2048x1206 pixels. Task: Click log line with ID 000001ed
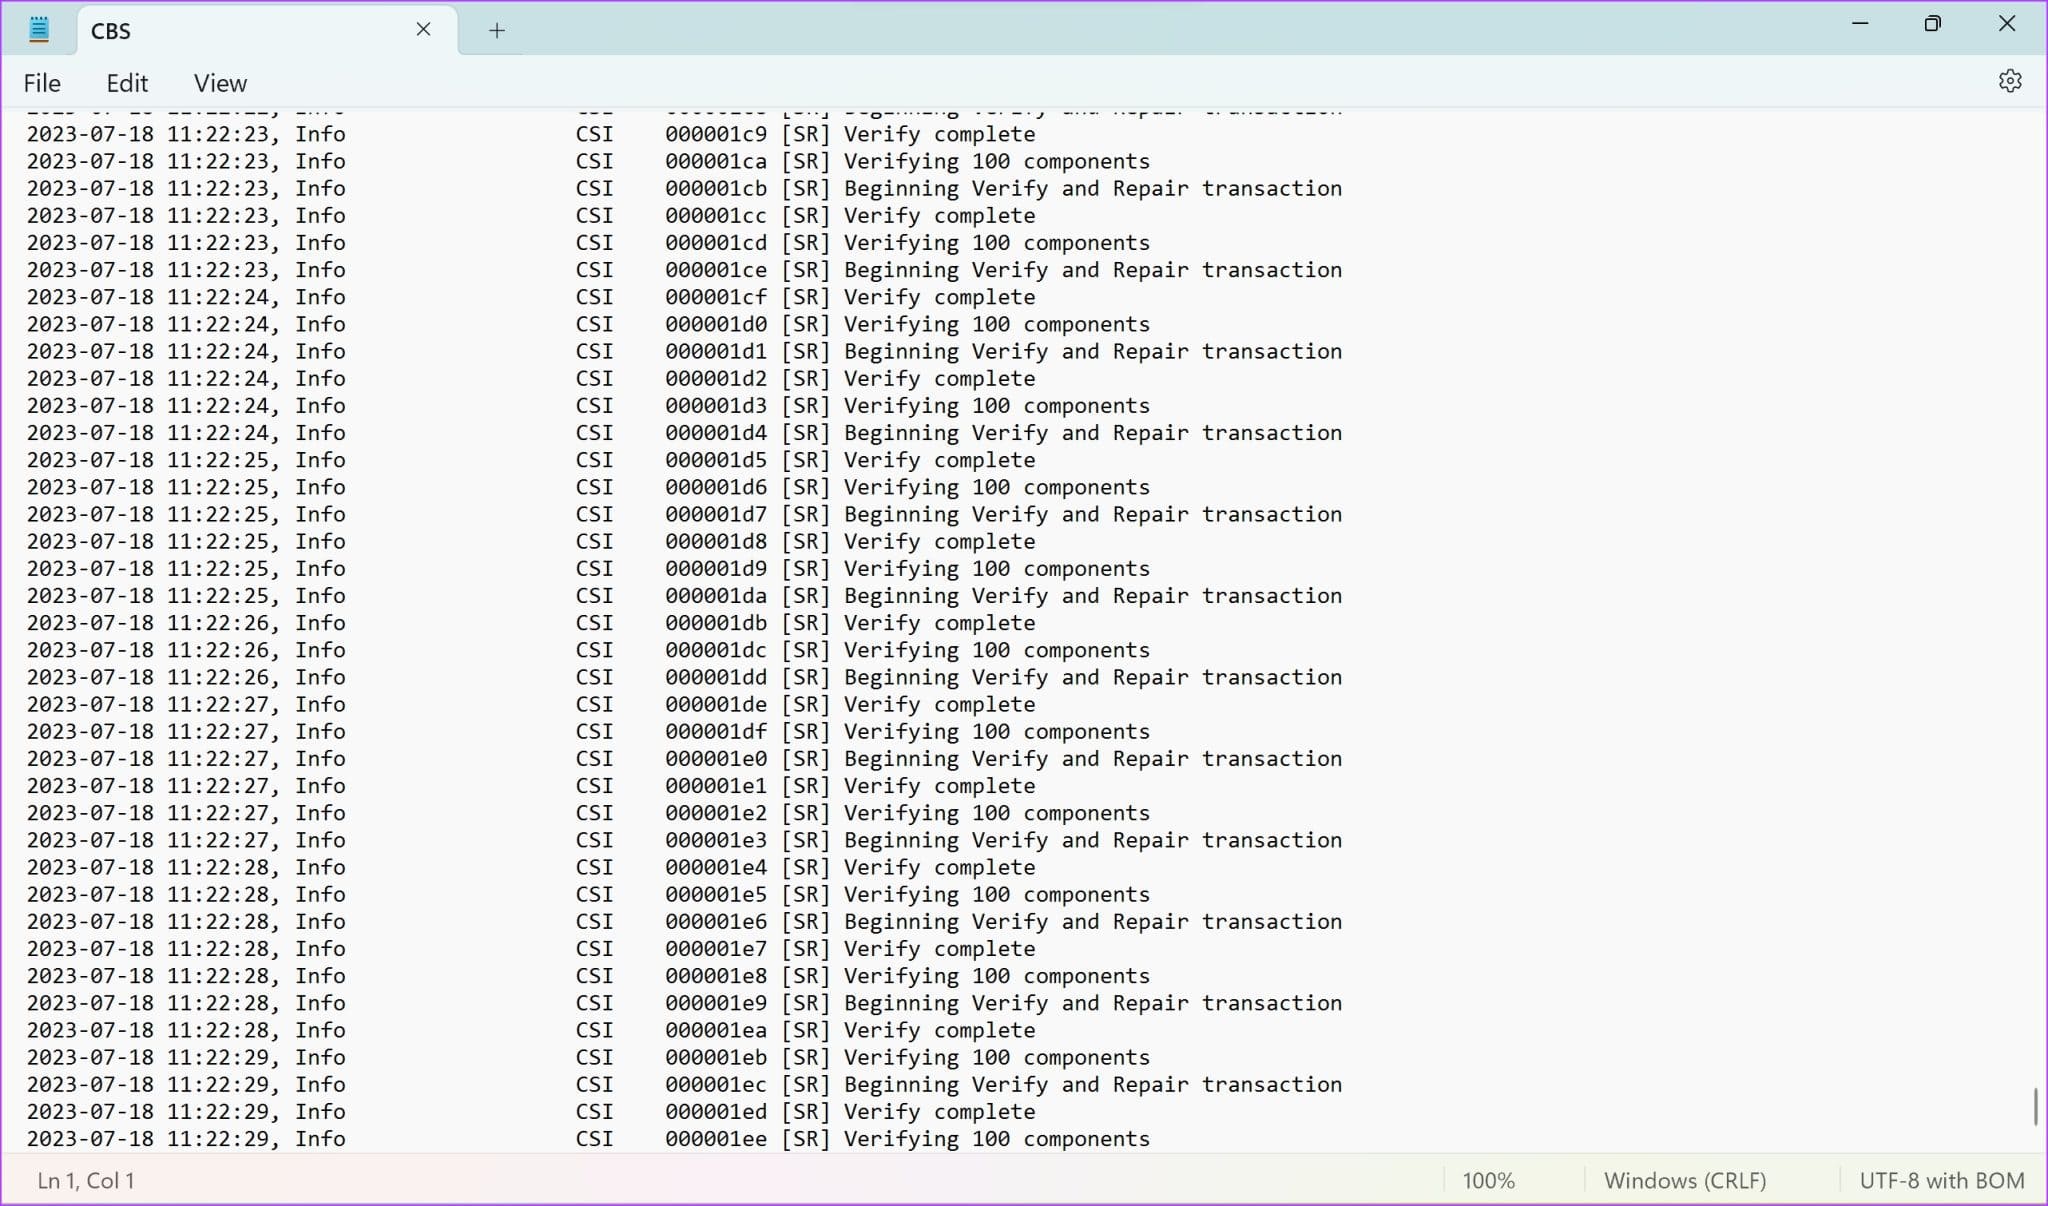point(531,1112)
